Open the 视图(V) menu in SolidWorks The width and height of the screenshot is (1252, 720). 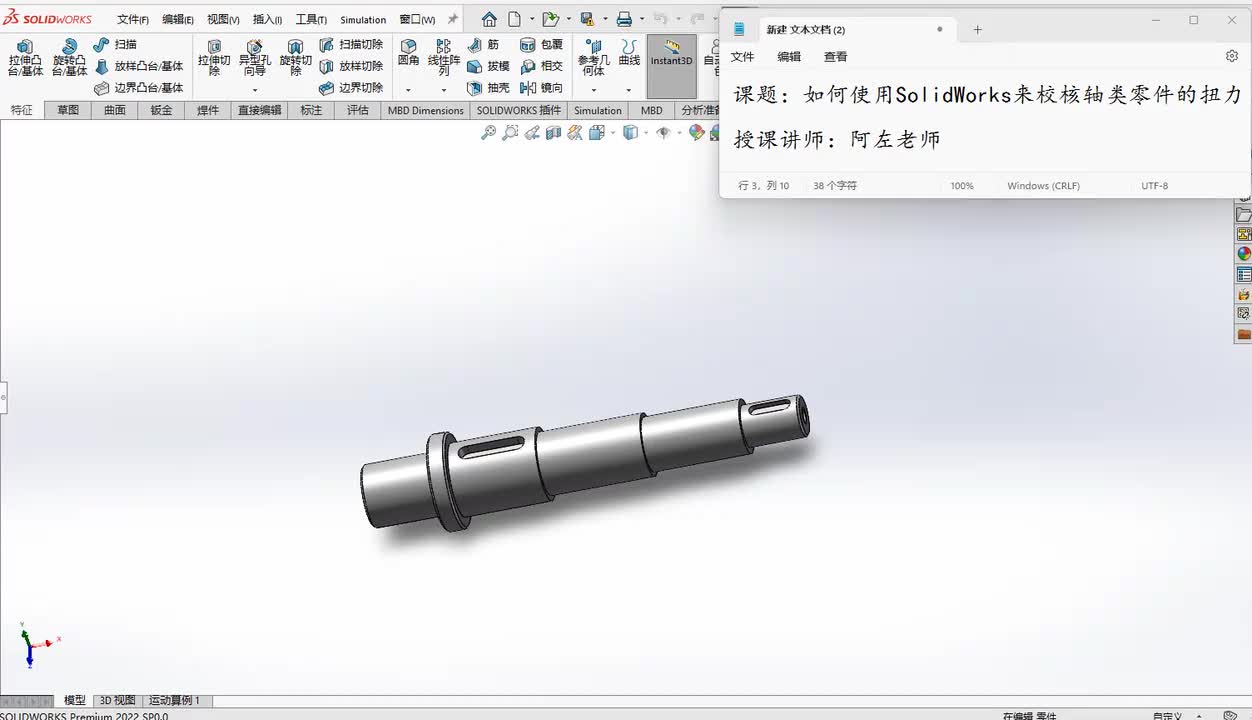coord(223,20)
